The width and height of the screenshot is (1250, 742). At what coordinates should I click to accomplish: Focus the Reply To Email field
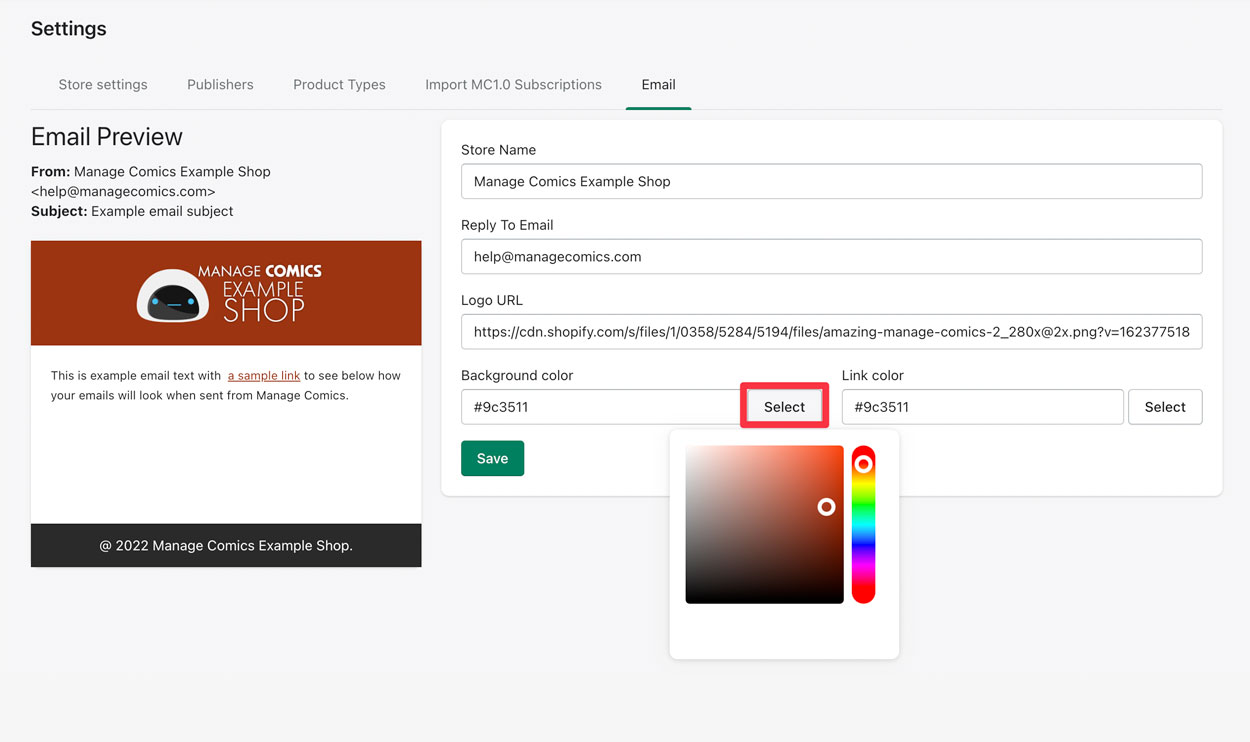831,257
